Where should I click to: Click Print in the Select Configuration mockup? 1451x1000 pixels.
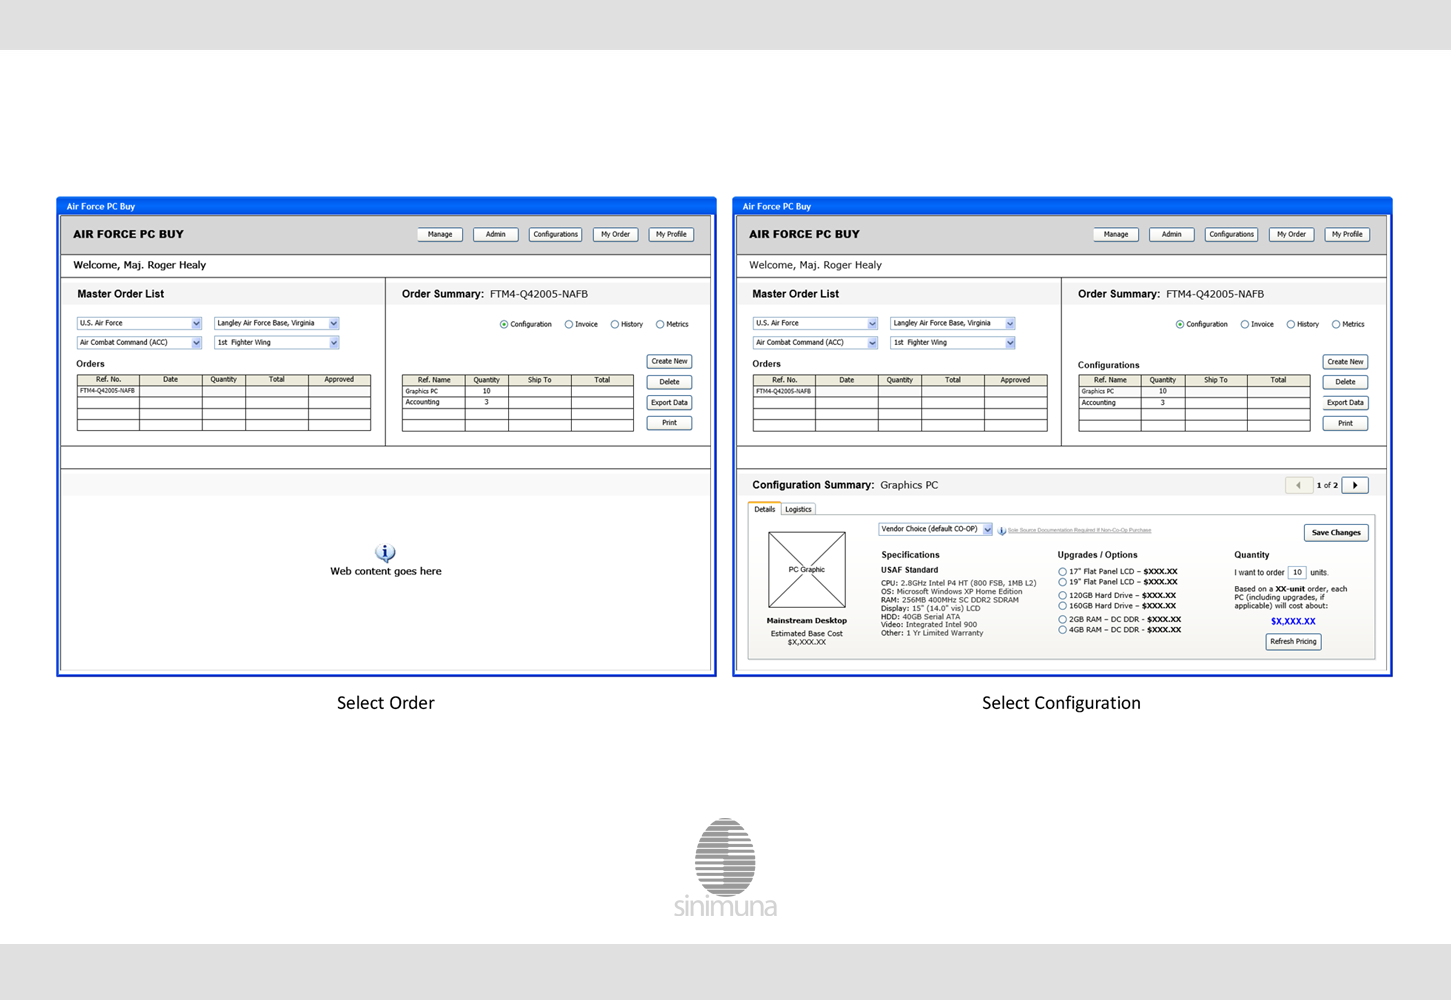point(1345,423)
